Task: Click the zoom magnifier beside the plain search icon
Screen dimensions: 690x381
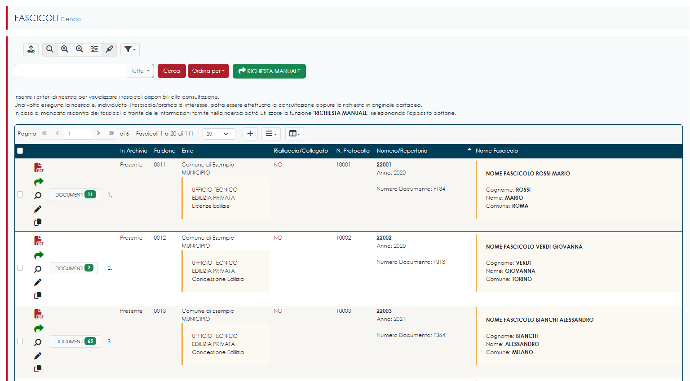Action: point(65,49)
